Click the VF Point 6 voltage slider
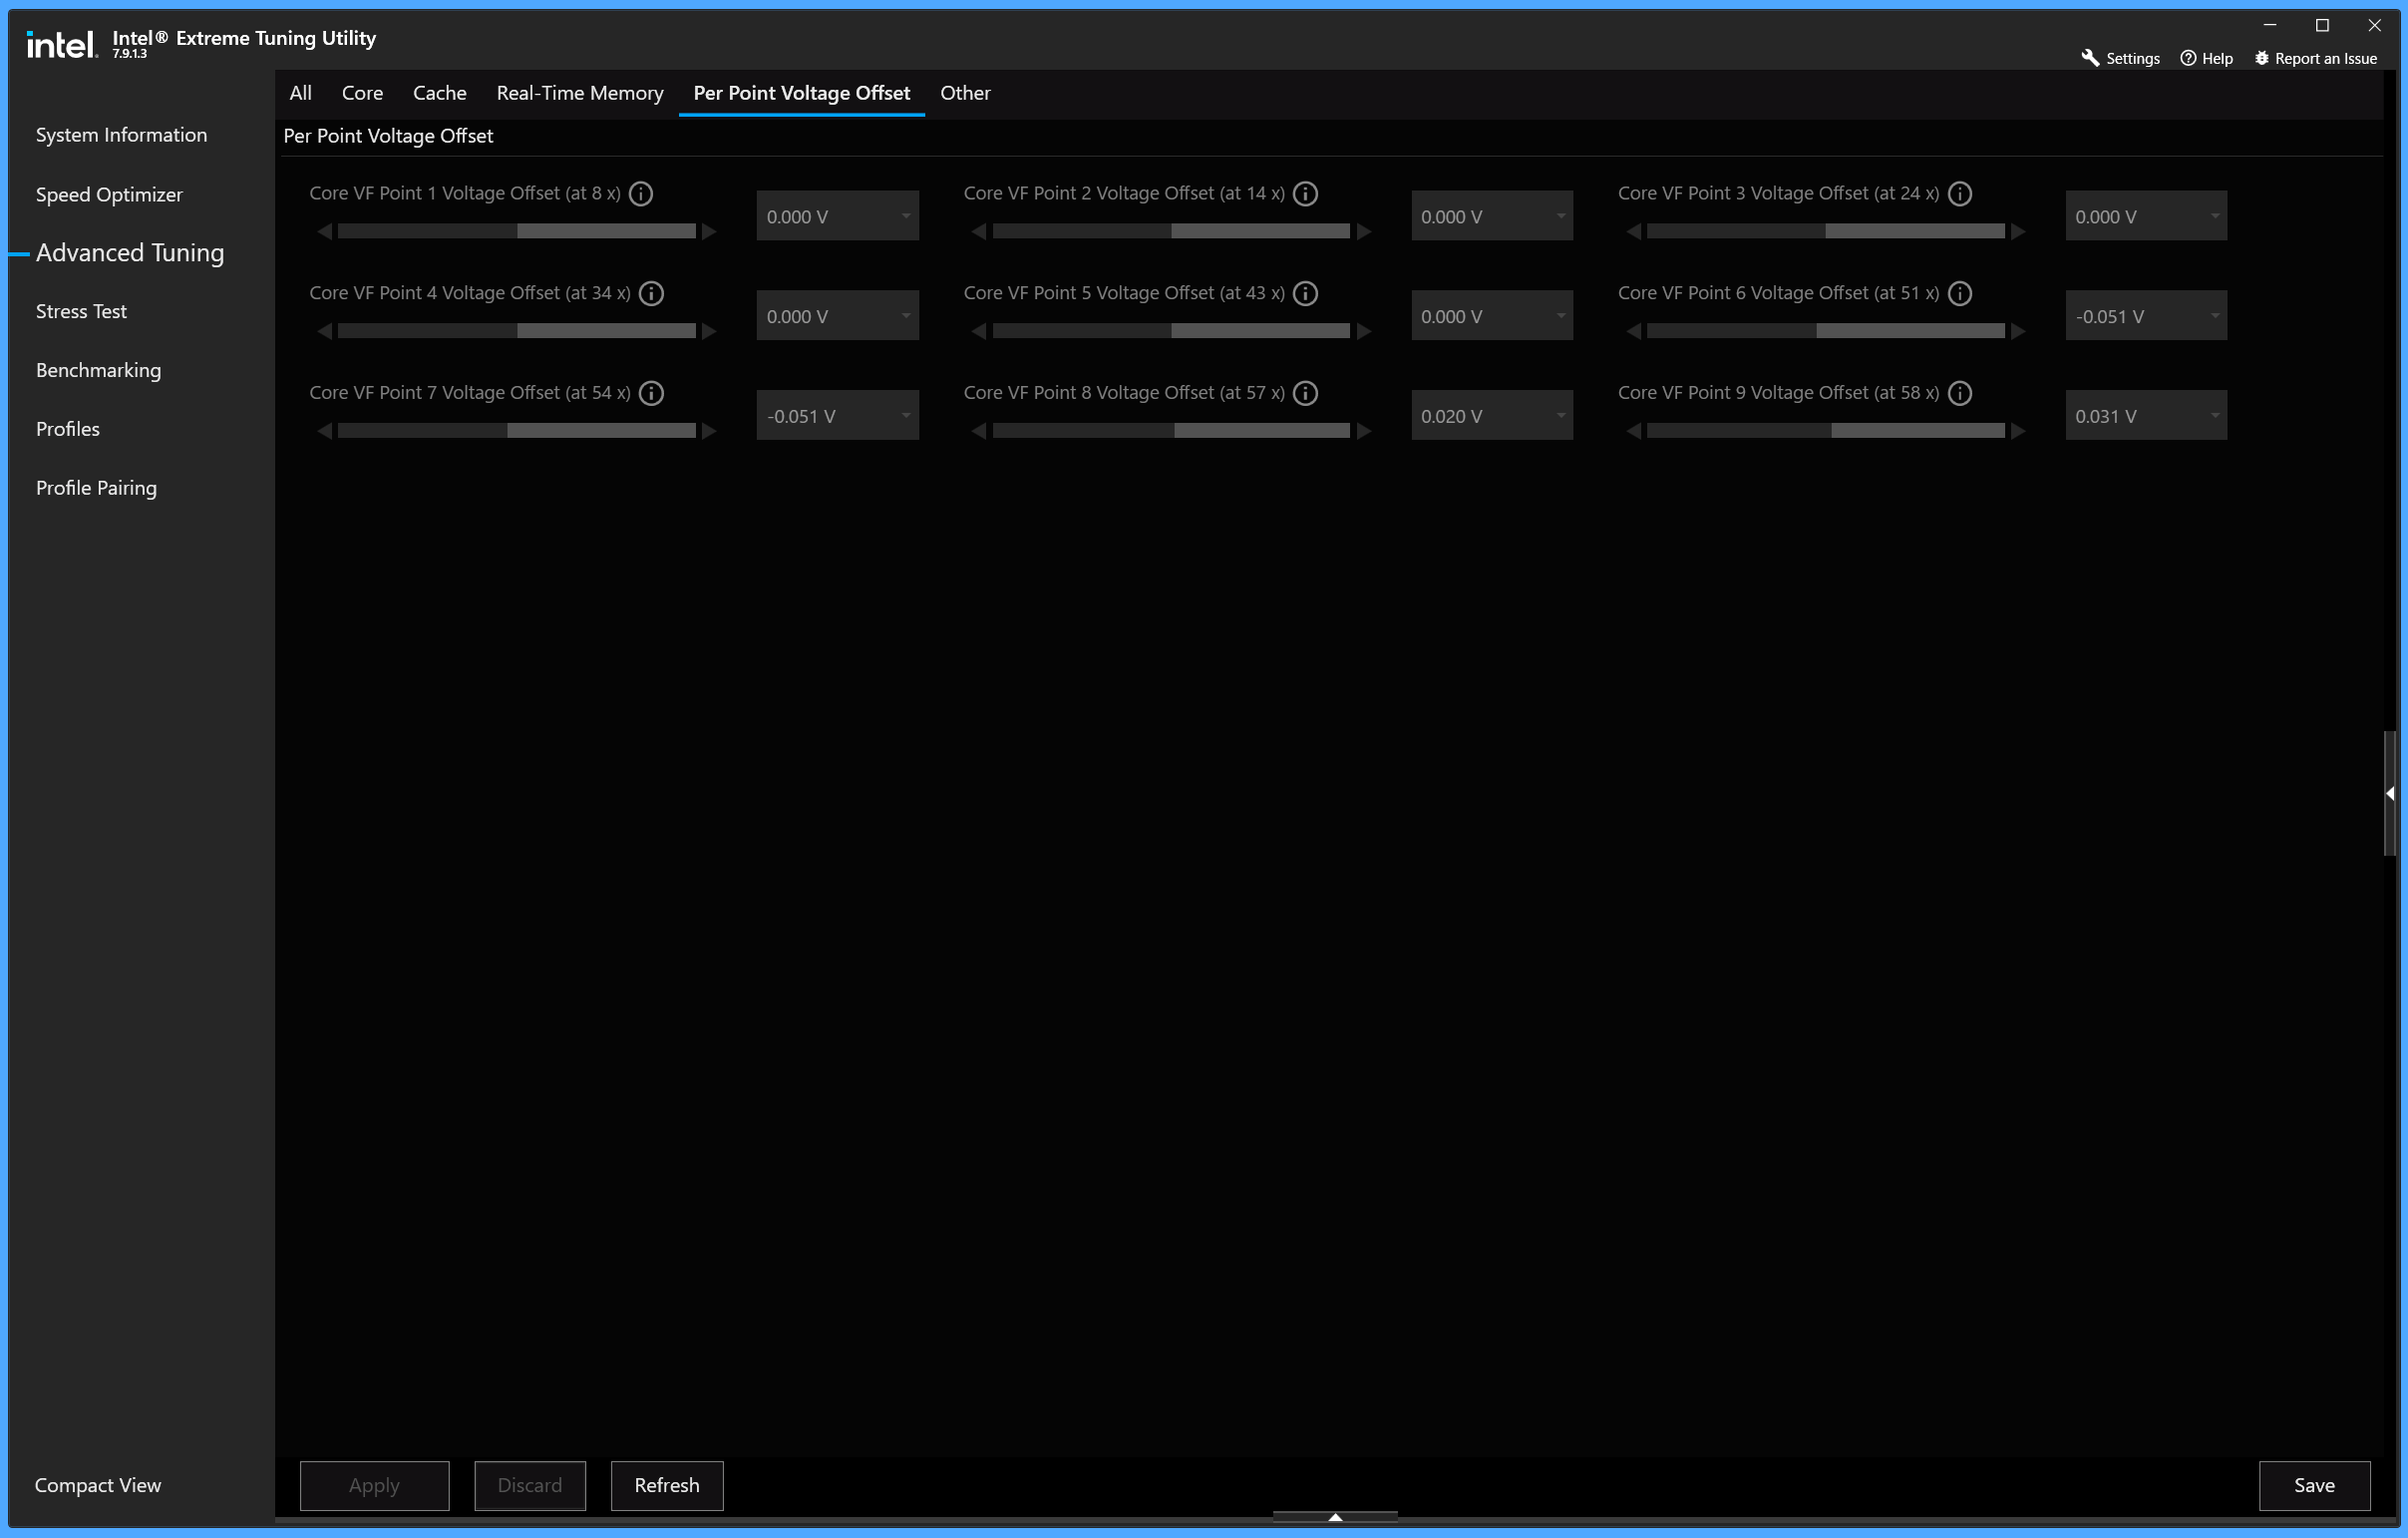 pos(1825,331)
